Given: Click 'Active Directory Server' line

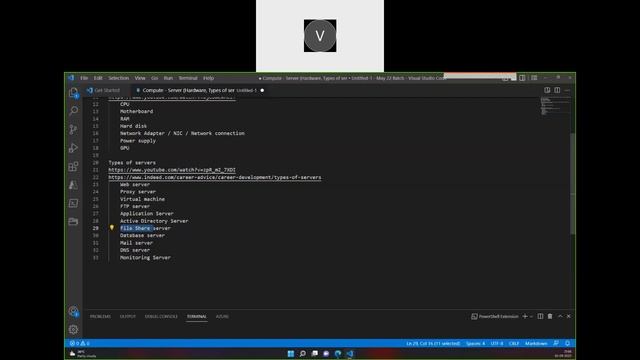Looking at the screenshot, I should 154,221.
